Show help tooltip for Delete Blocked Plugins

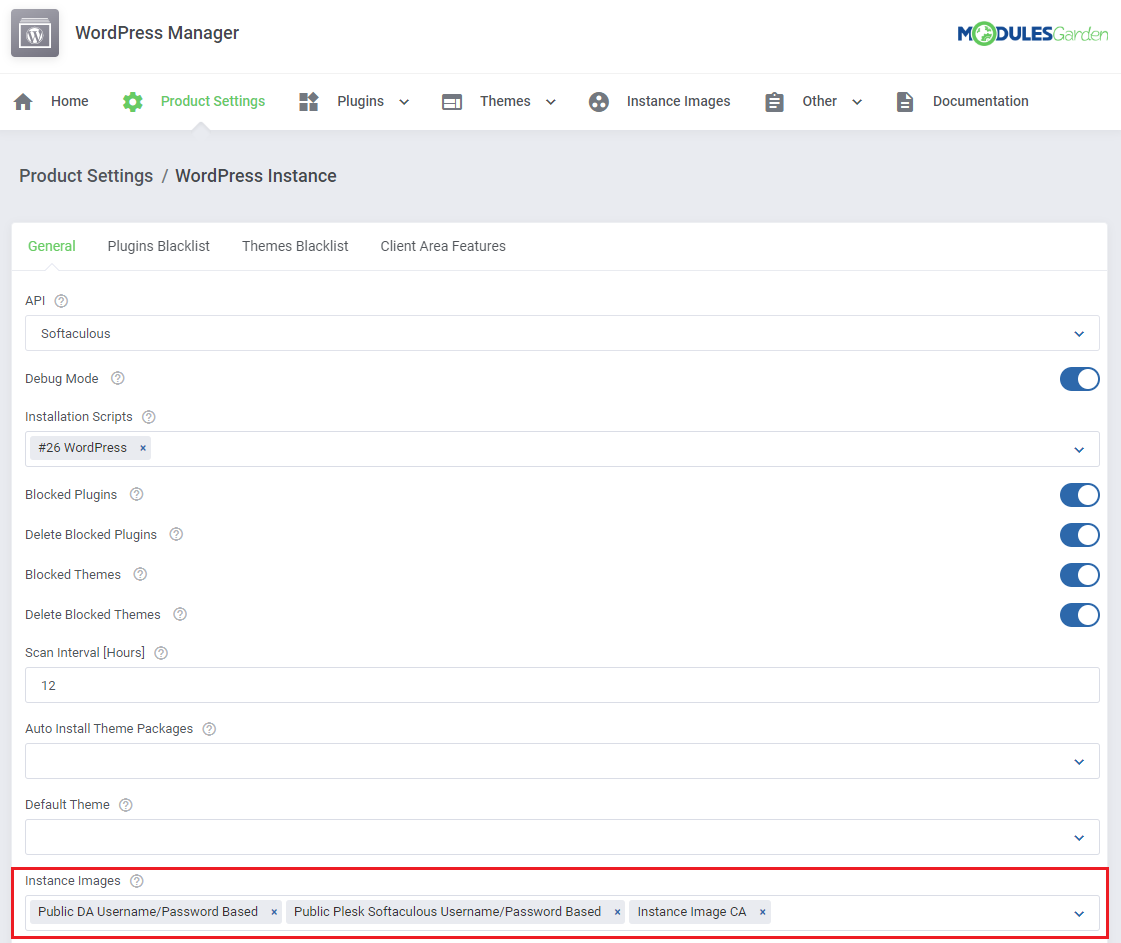[176, 534]
